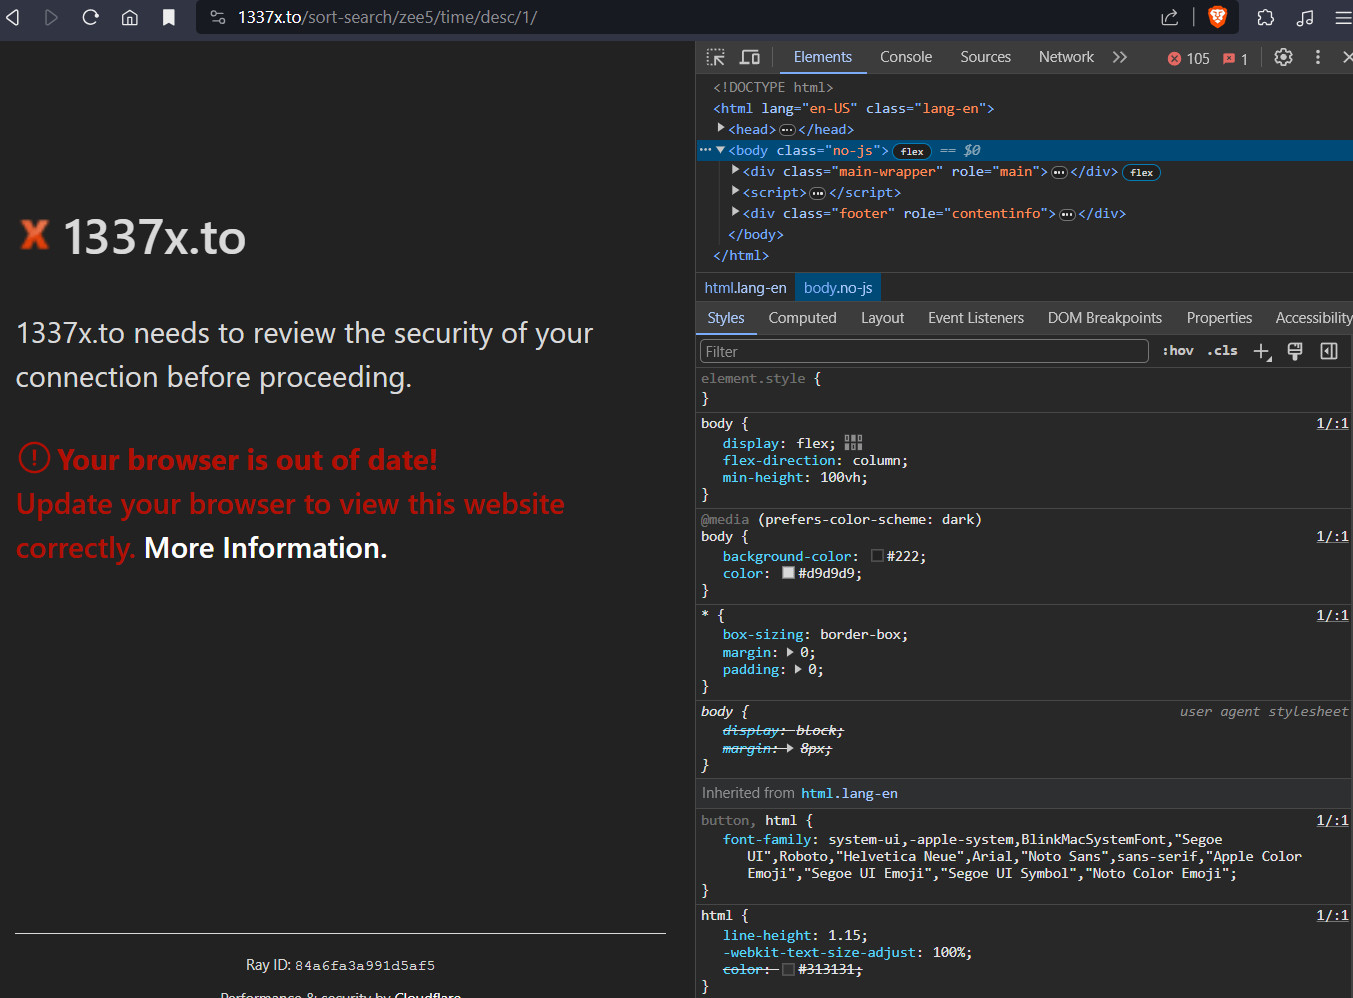
Task: Open the #313131 color swatch
Action: coord(788,969)
